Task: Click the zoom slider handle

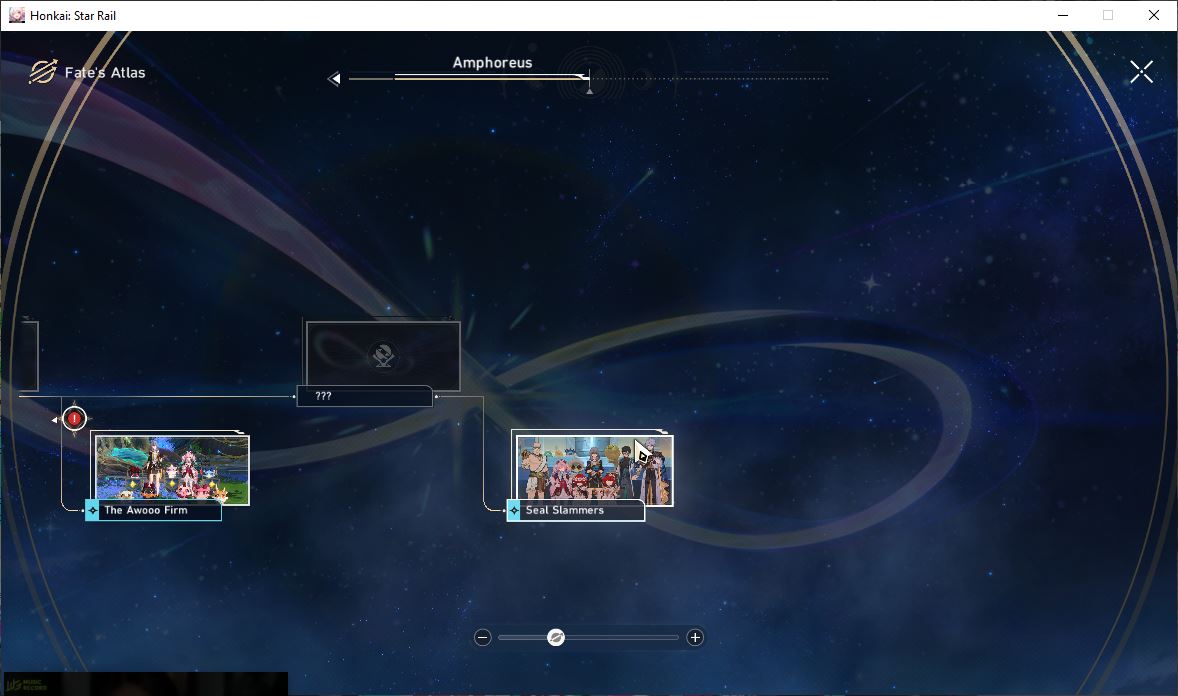Action: click(556, 637)
